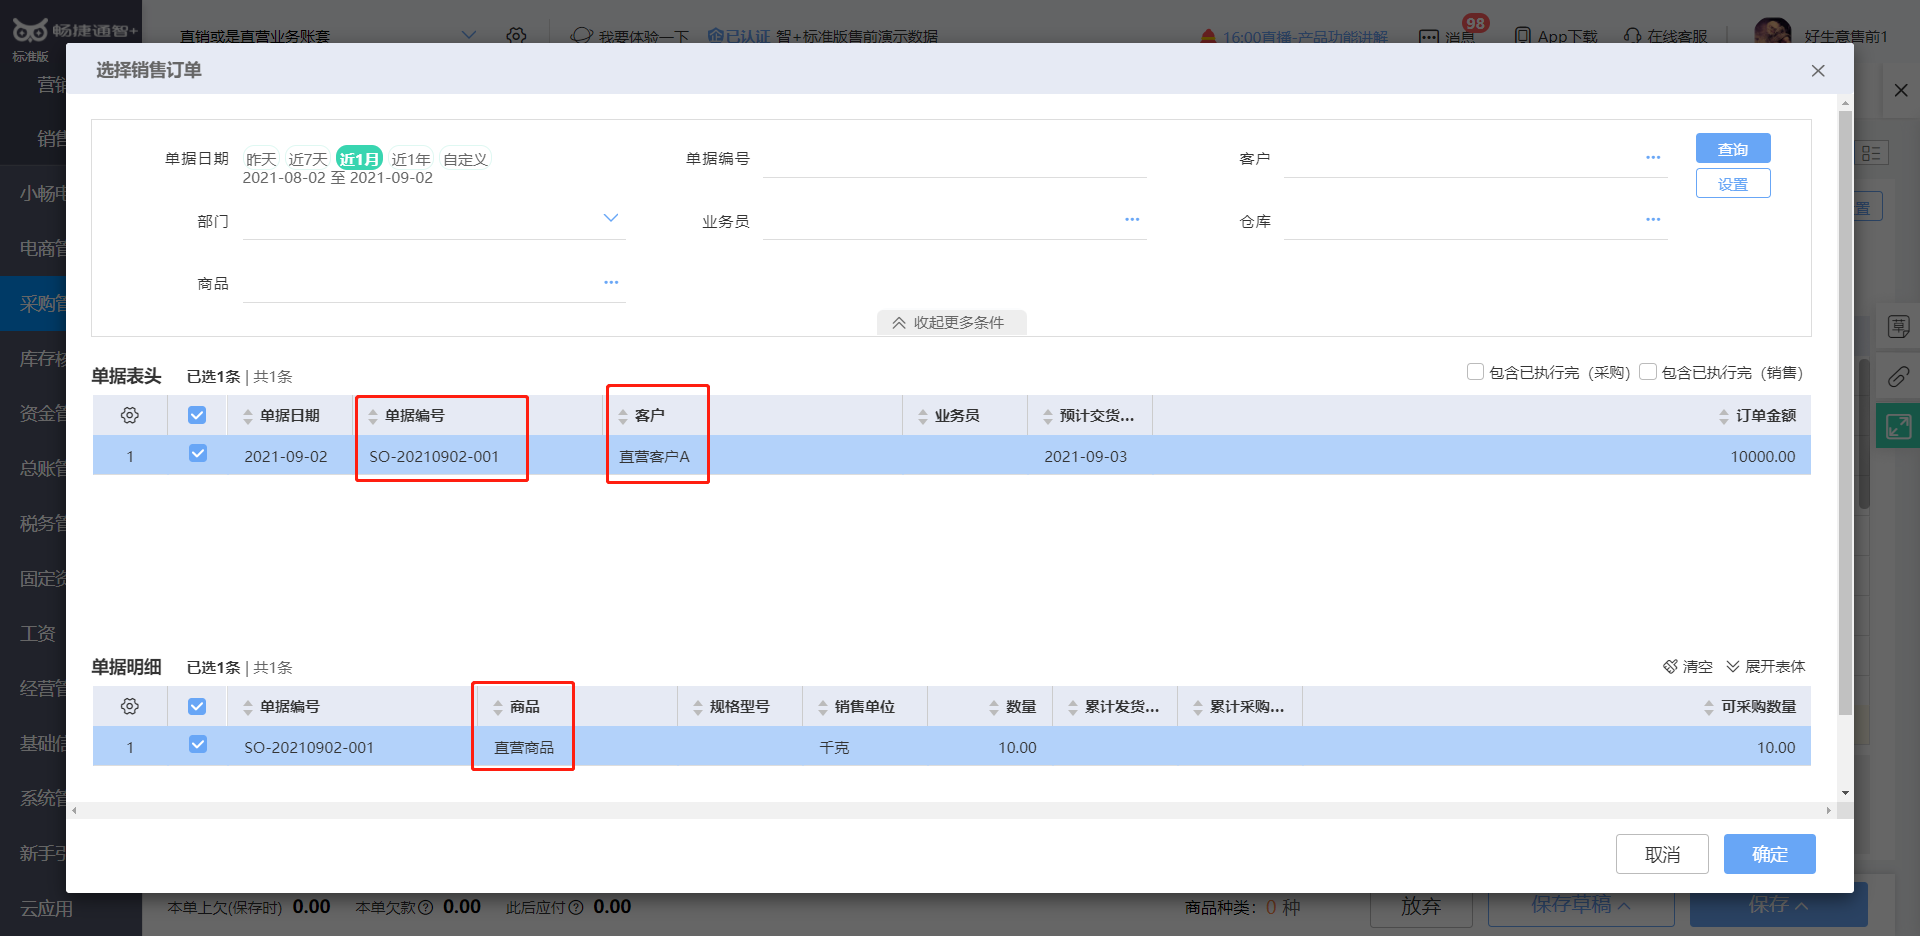This screenshot has height=936, width=1920.
Task: Enable 包含已执行完（销售） checkbox
Action: click(1648, 372)
